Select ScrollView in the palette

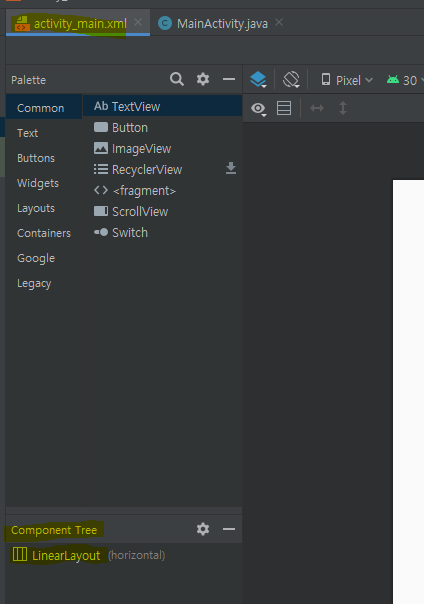[162, 211]
